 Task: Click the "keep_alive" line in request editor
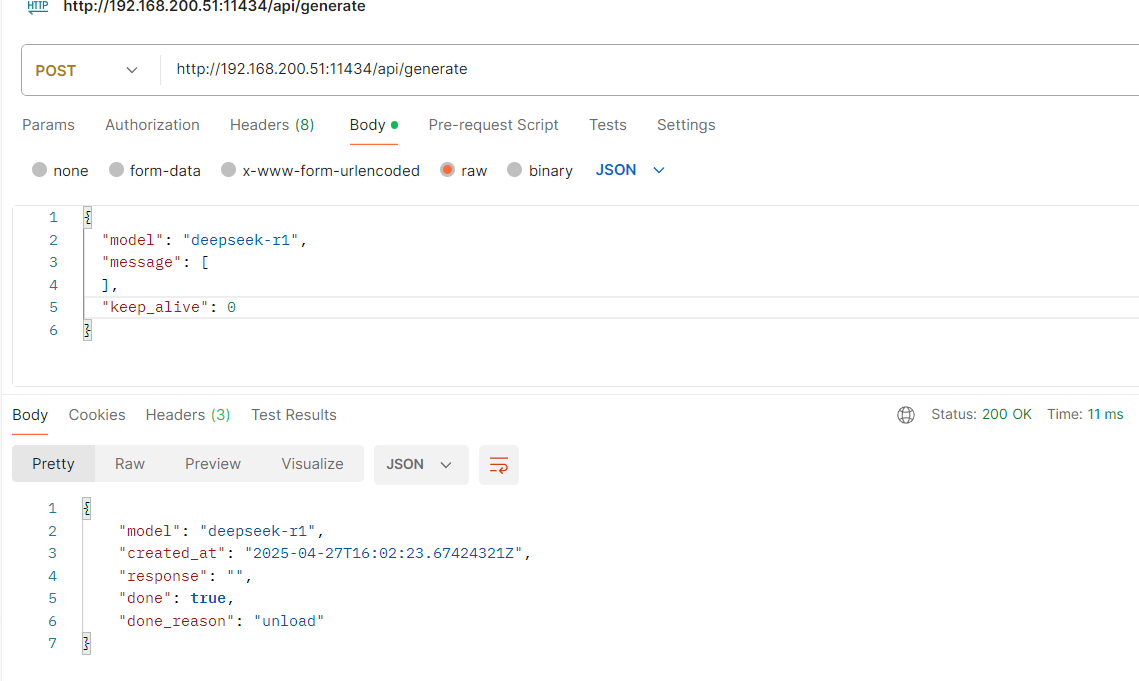click(610, 307)
